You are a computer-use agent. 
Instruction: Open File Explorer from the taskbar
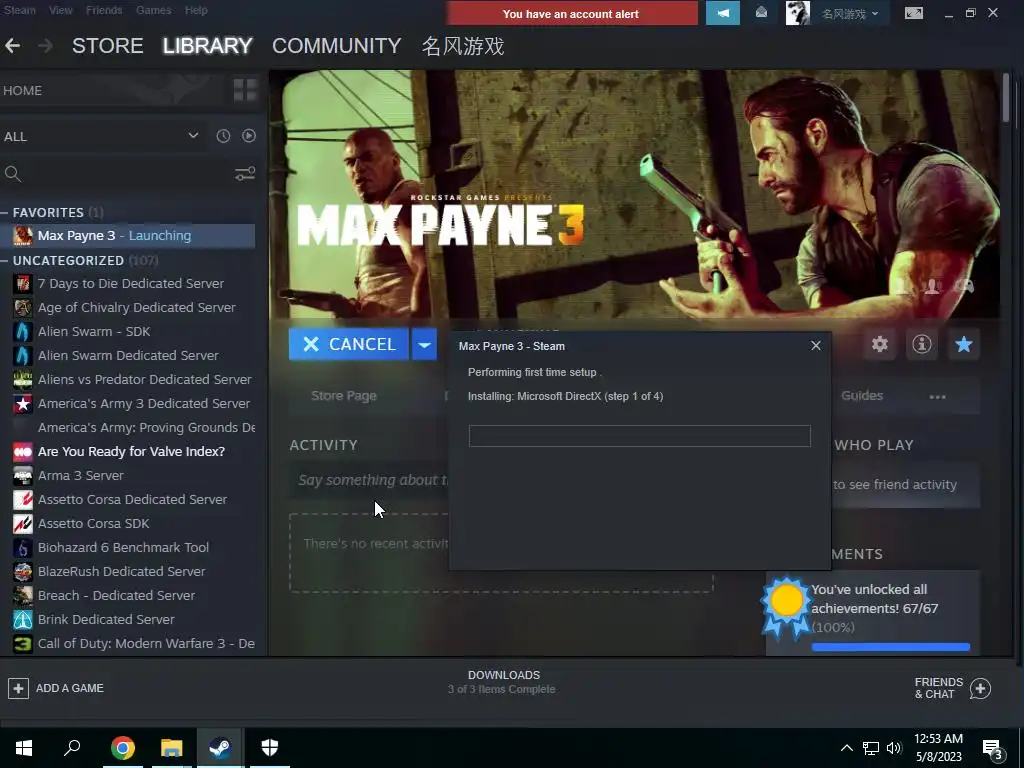172,748
